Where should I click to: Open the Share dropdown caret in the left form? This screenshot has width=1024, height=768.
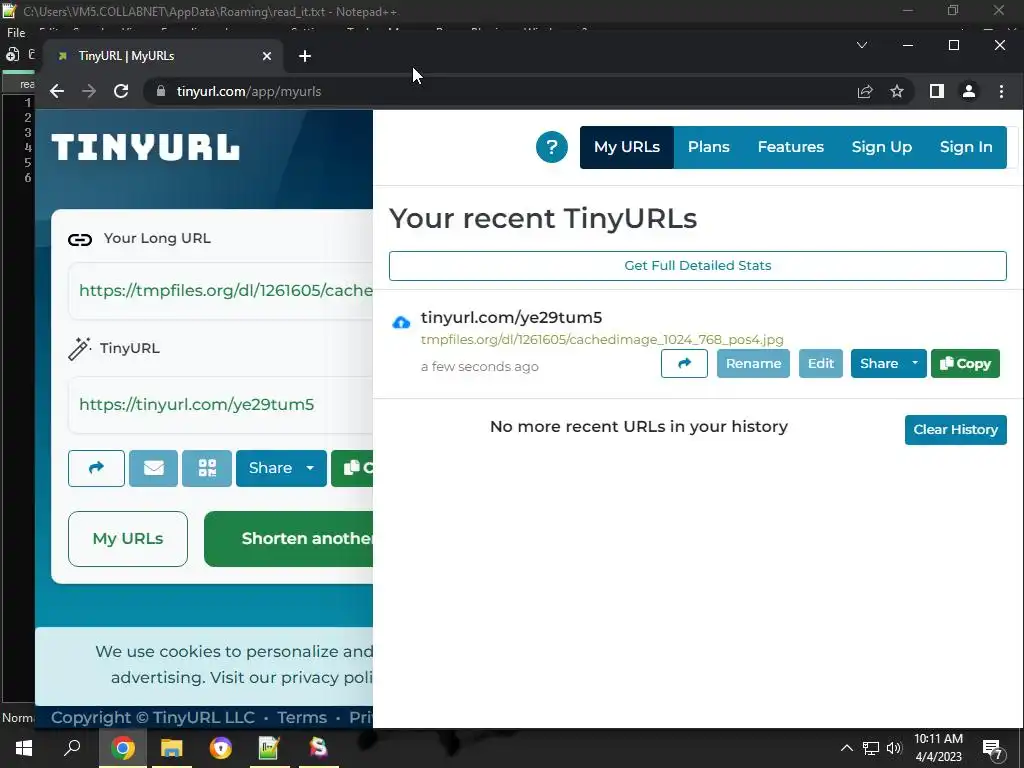[310, 468]
